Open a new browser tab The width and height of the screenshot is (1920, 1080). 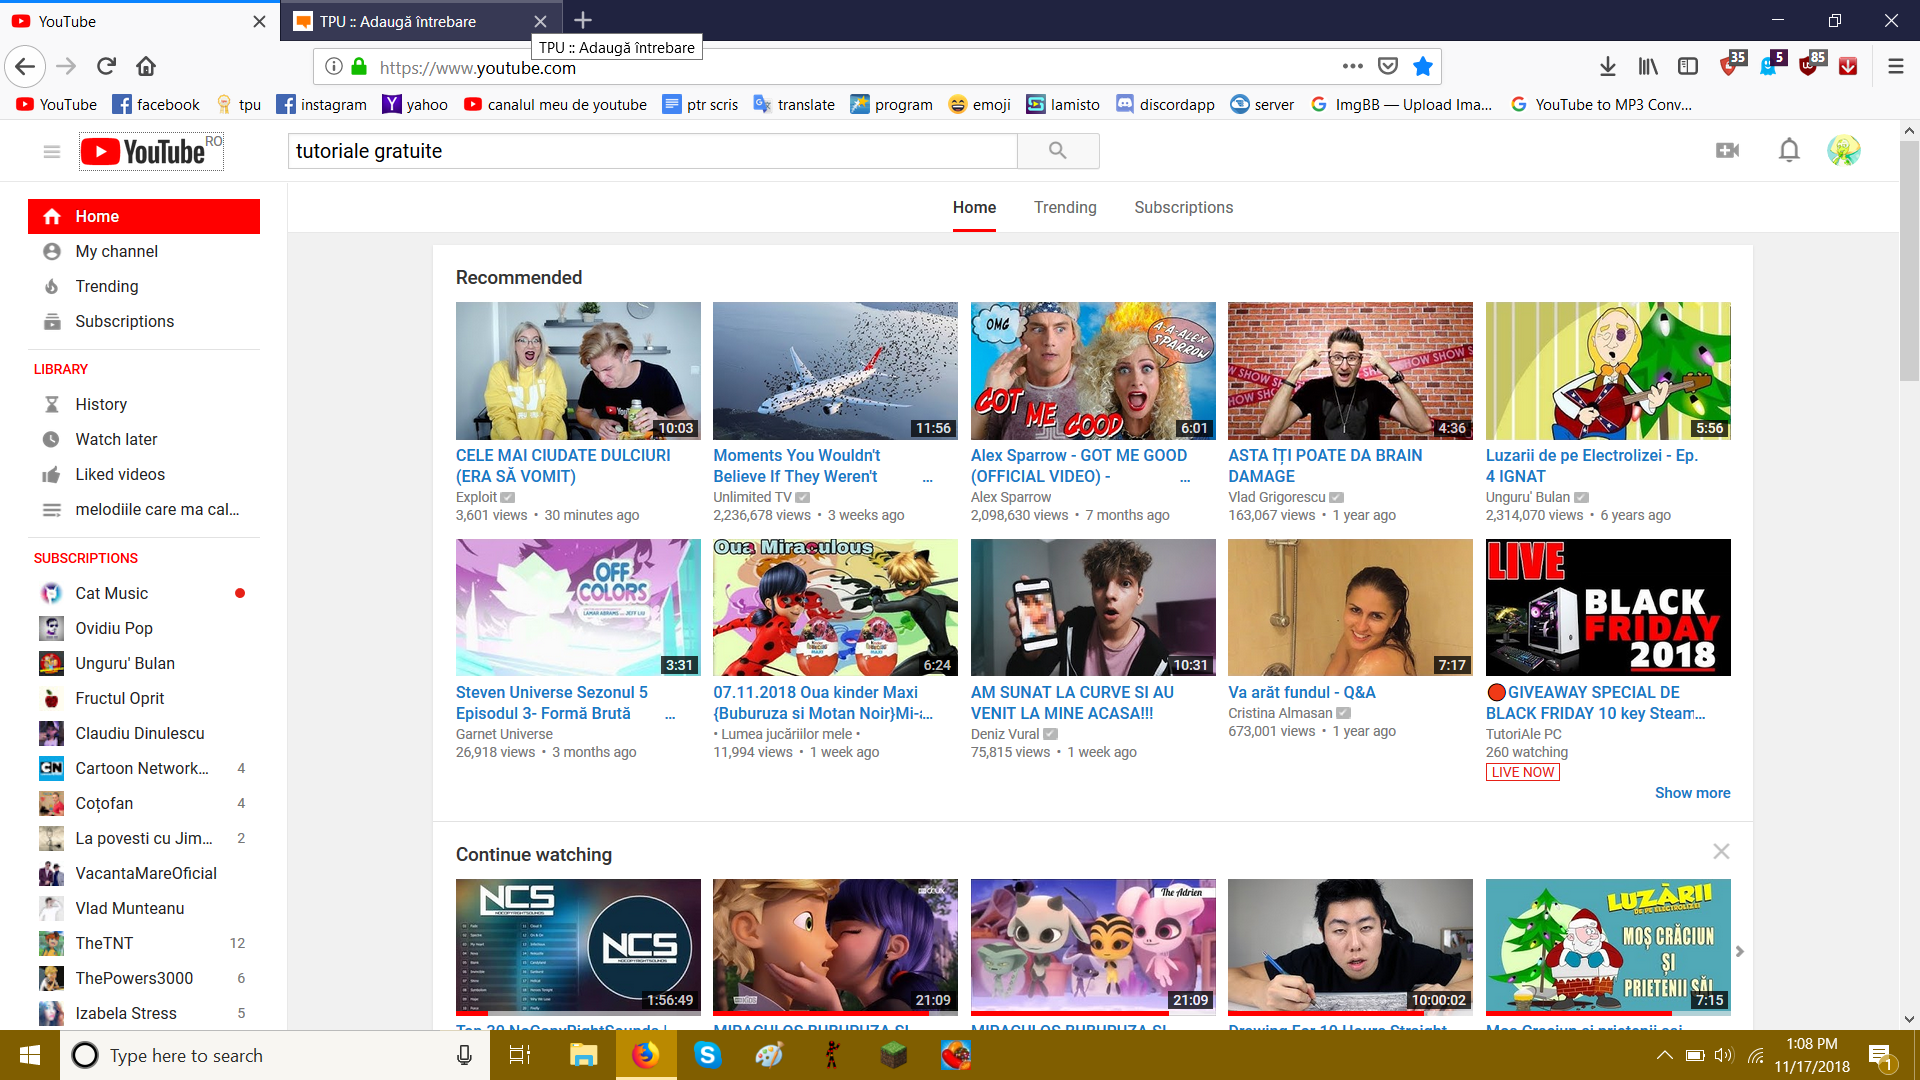(583, 20)
